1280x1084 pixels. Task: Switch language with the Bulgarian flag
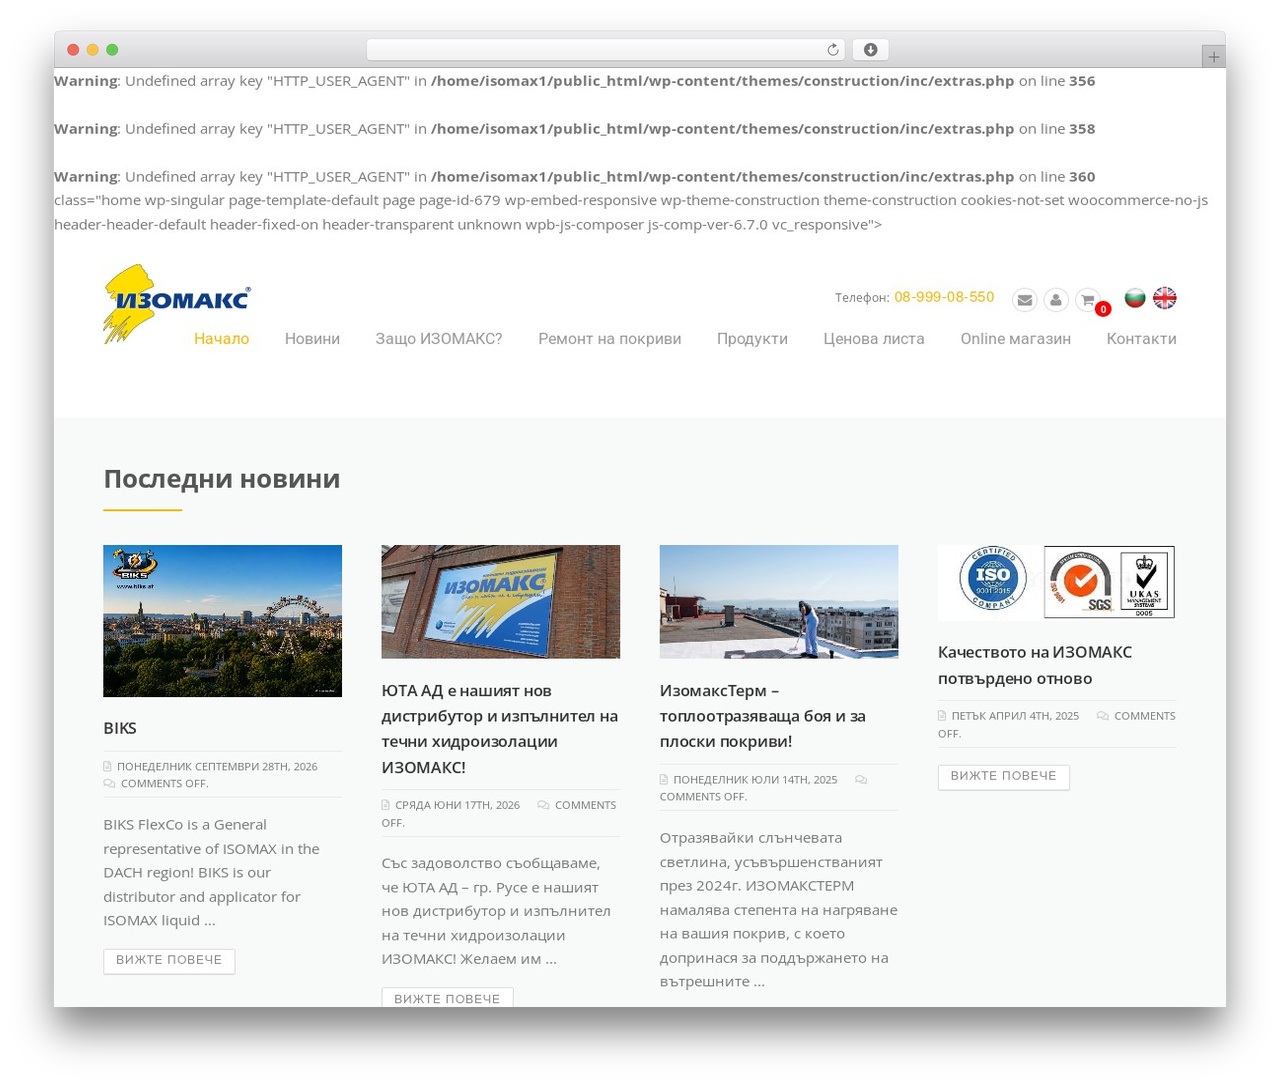point(1135,298)
